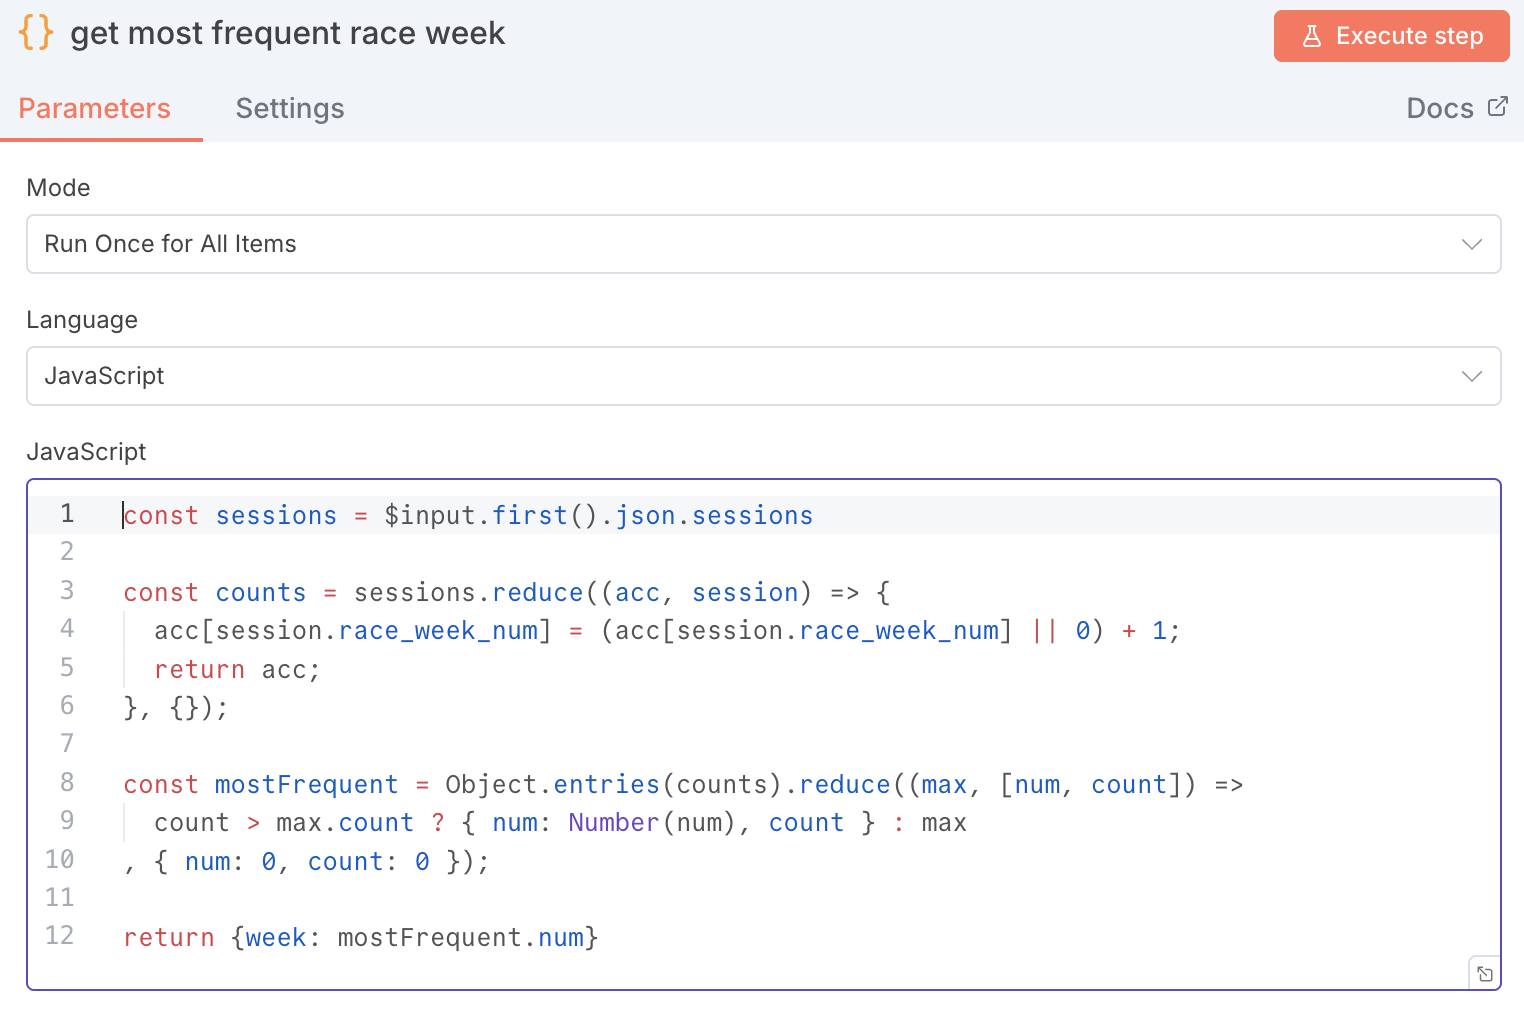Screen dimensions: 1524x1010
Task: Click the Execute step button
Action: pos(1391,37)
